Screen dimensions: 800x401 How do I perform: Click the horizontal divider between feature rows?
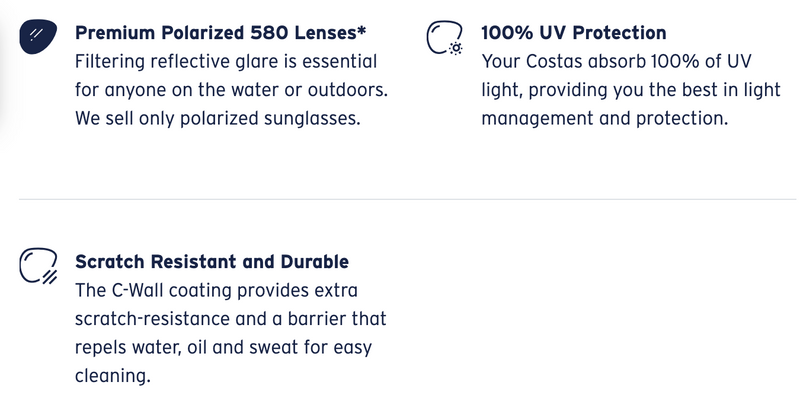[407, 199]
